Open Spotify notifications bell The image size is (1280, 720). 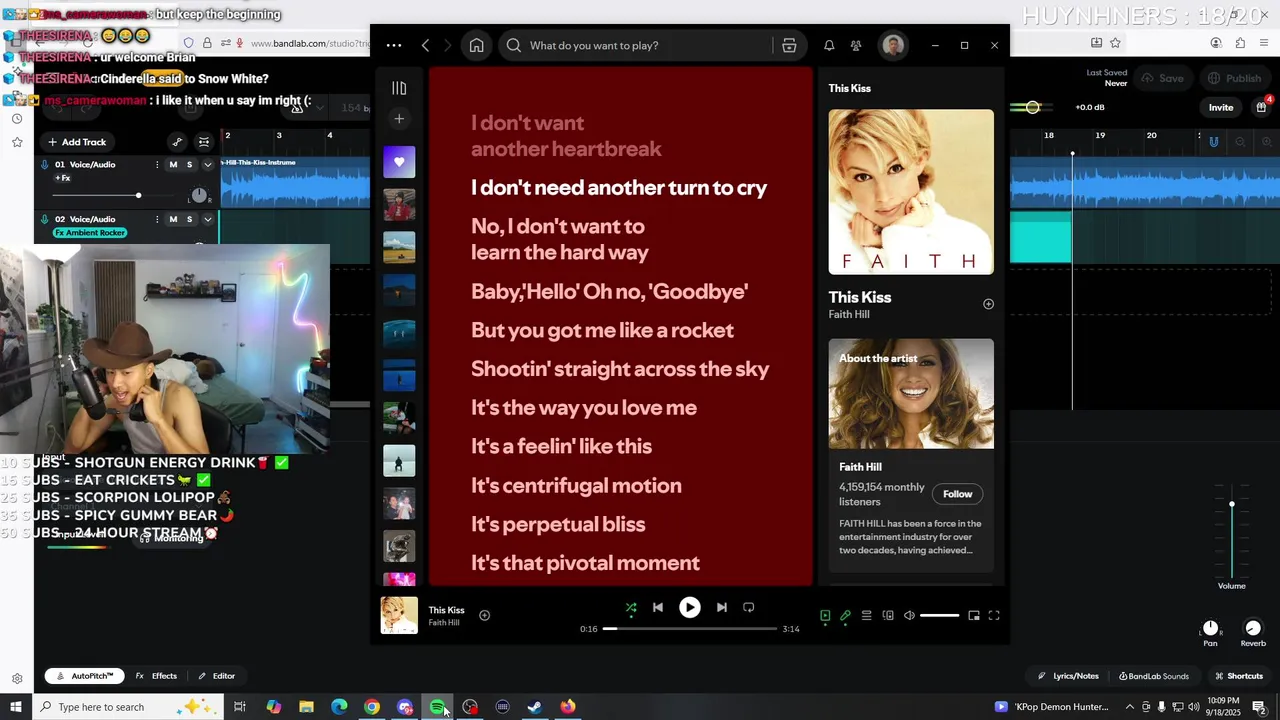(x=829, y=45)
